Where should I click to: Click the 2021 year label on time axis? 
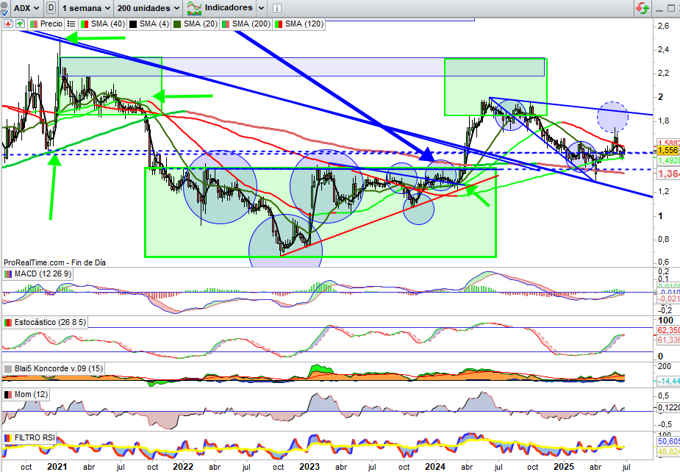[x=57, y=466]
